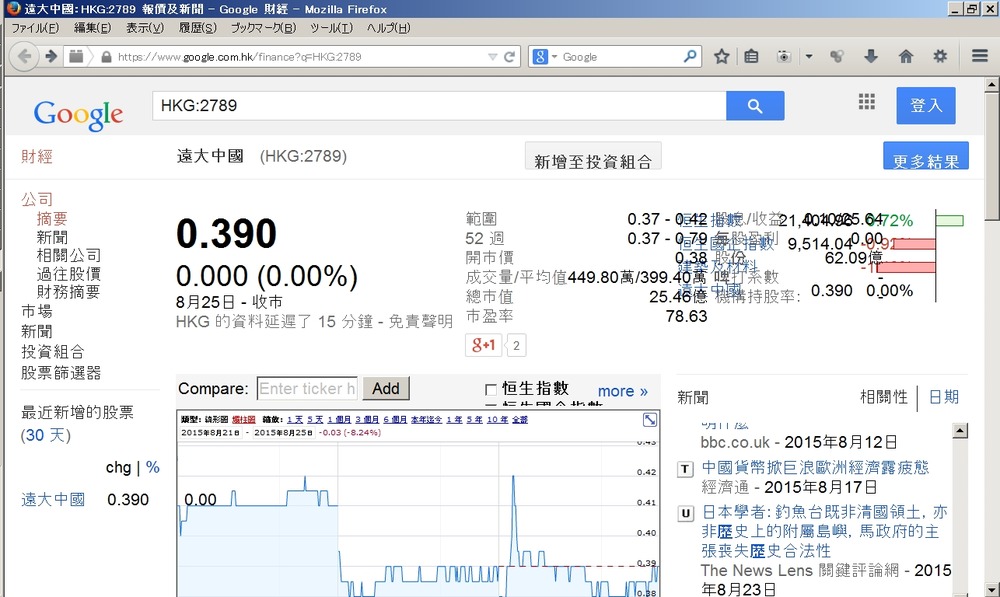
Task: Open the 過往股價 sidebar link
Action: click(x=69, y=274)
